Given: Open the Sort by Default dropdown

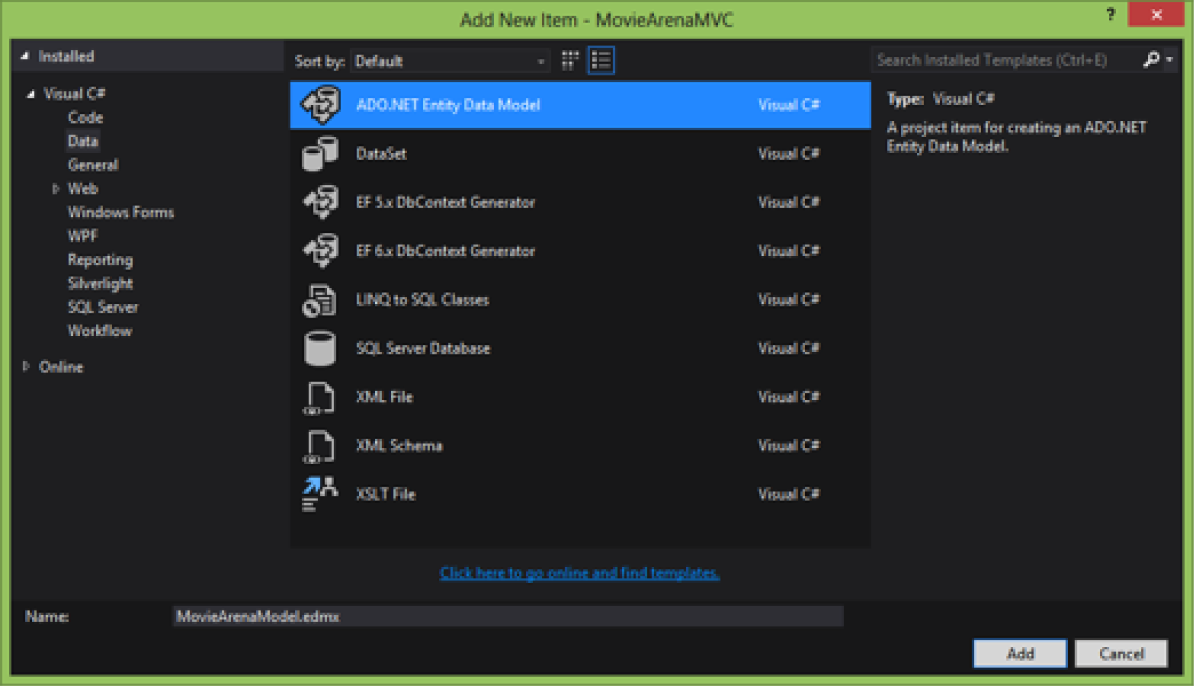Looking at the screenshot, I should click(450, 61).
